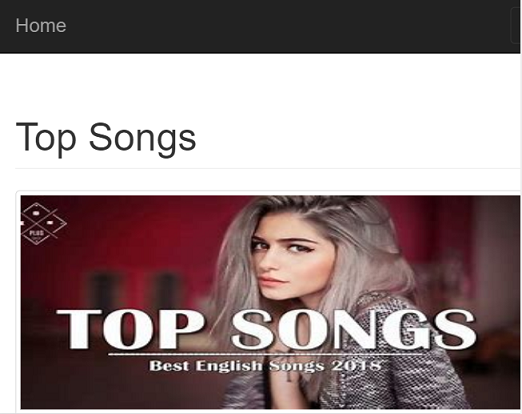This screenshot has width=522, height=414.
Task: Click the Home link in navbar
Action: click(41, 26)
